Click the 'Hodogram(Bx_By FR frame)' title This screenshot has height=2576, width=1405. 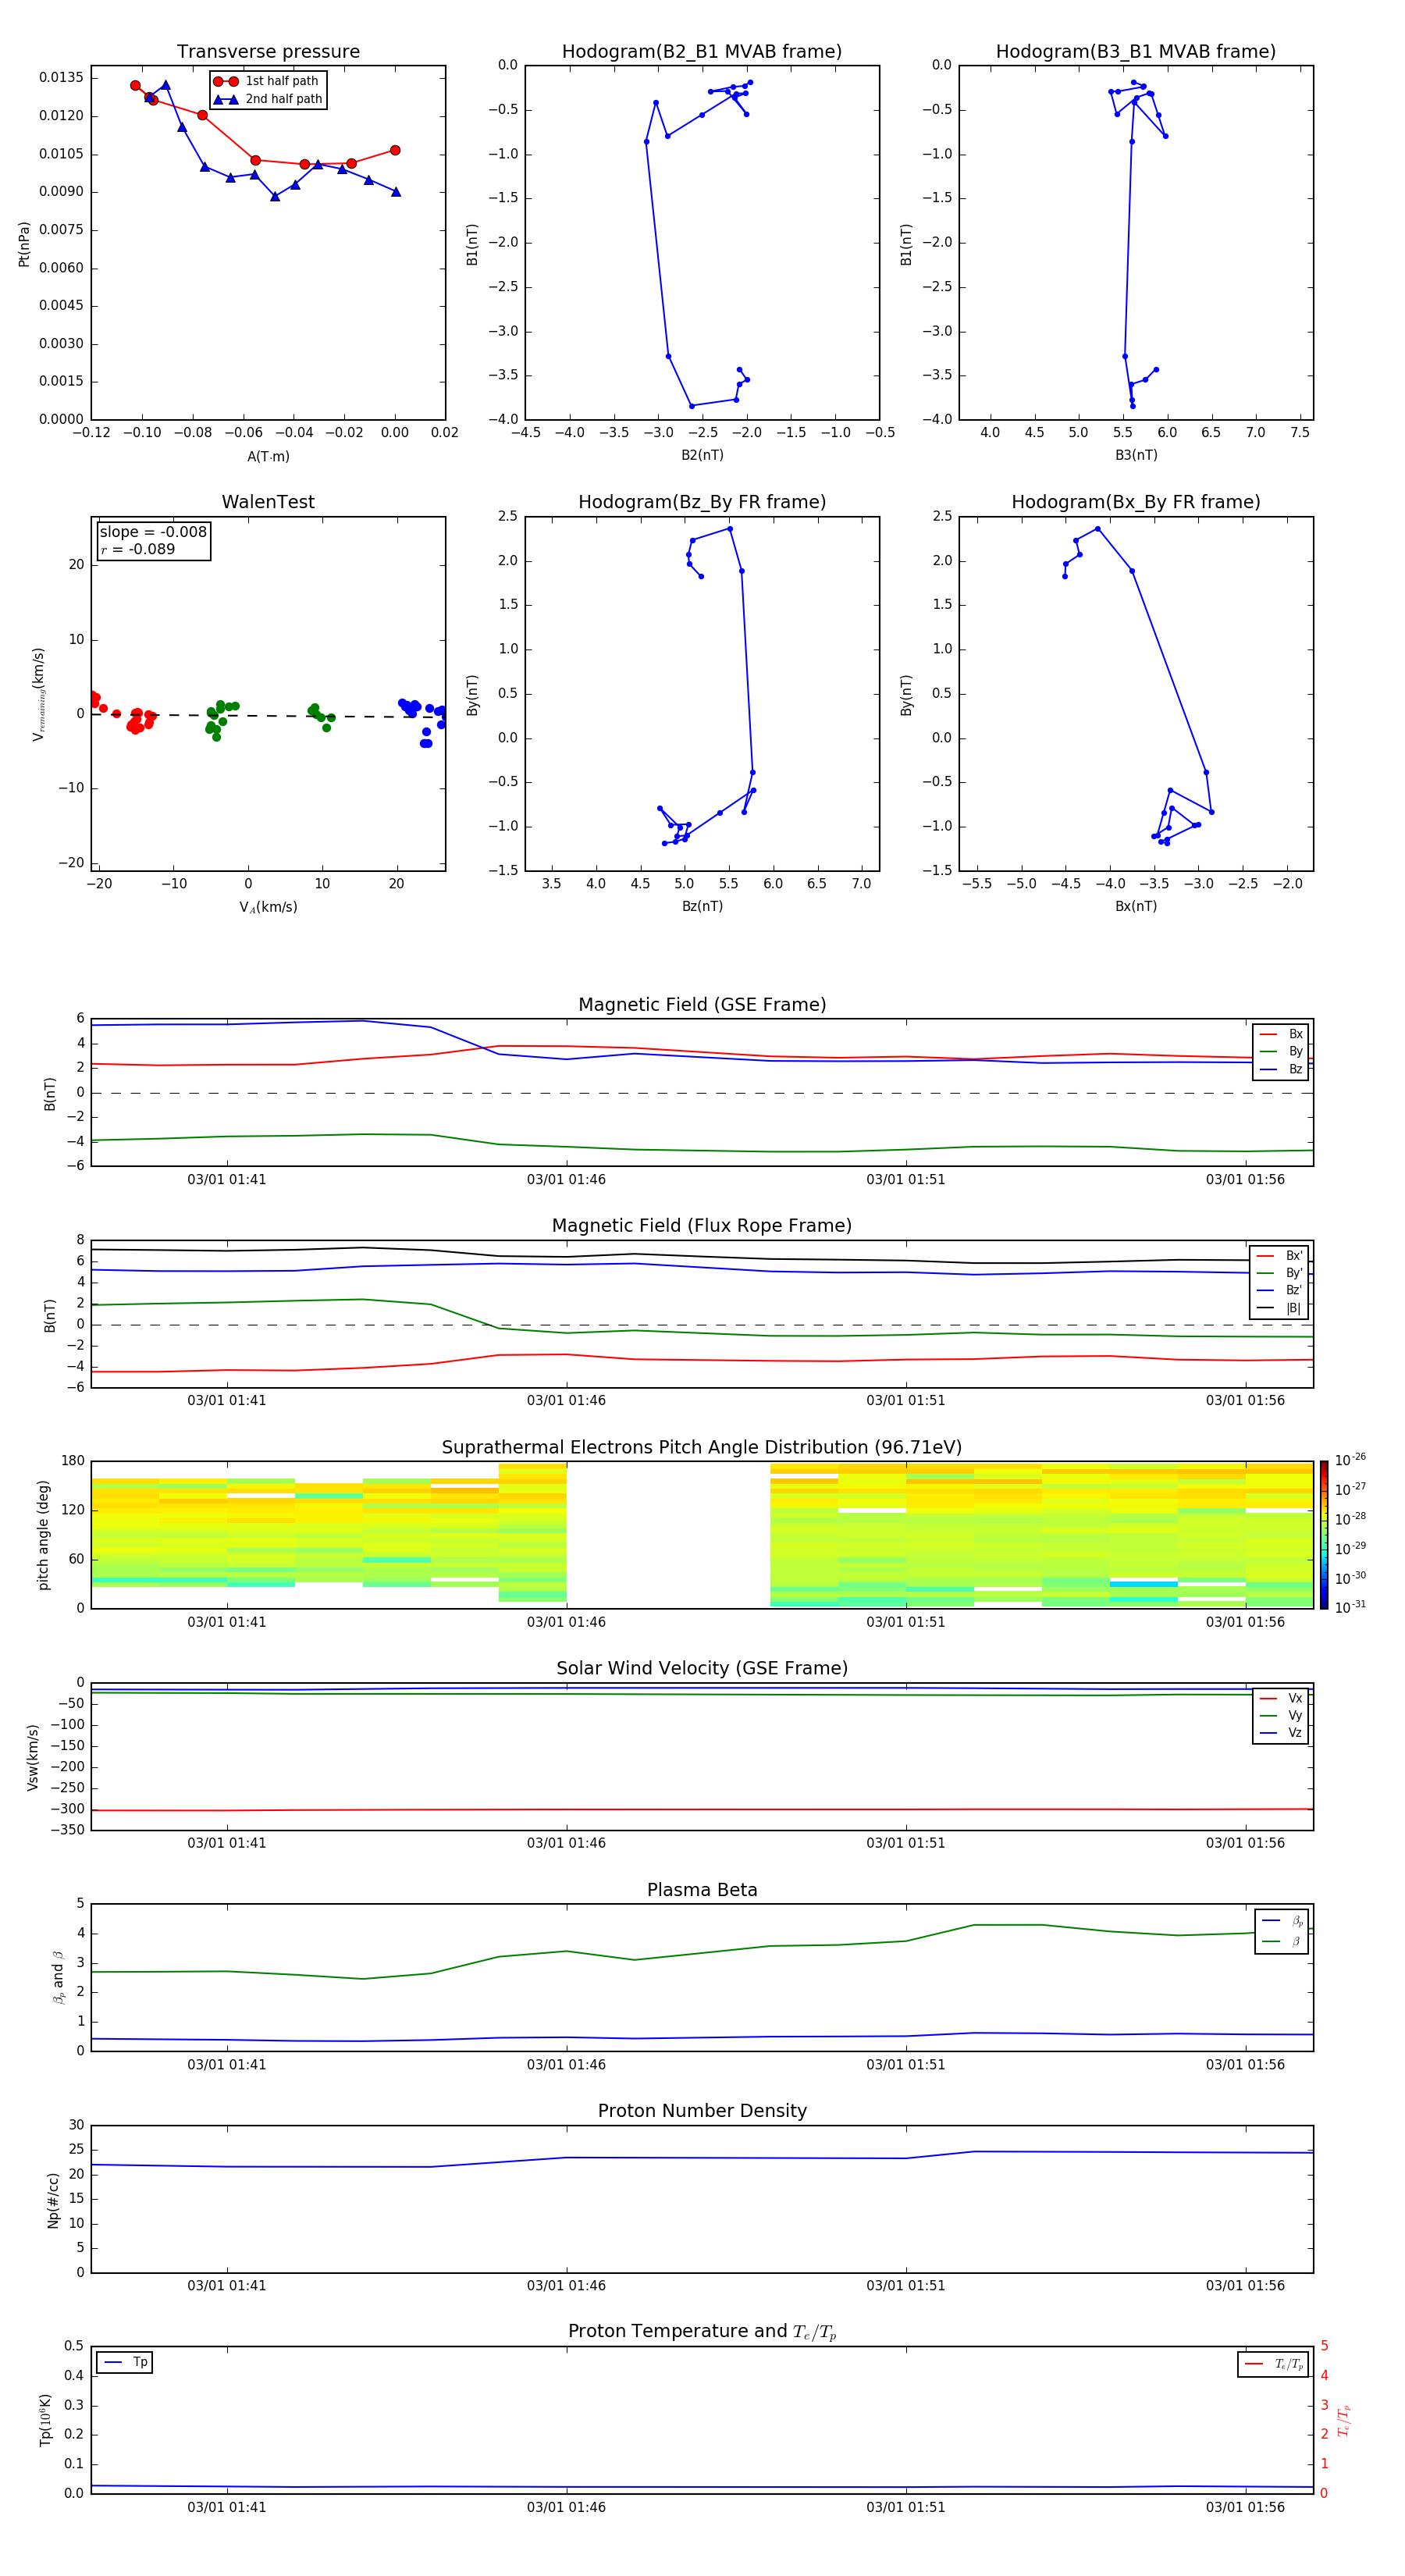(x=1136, y=502)
